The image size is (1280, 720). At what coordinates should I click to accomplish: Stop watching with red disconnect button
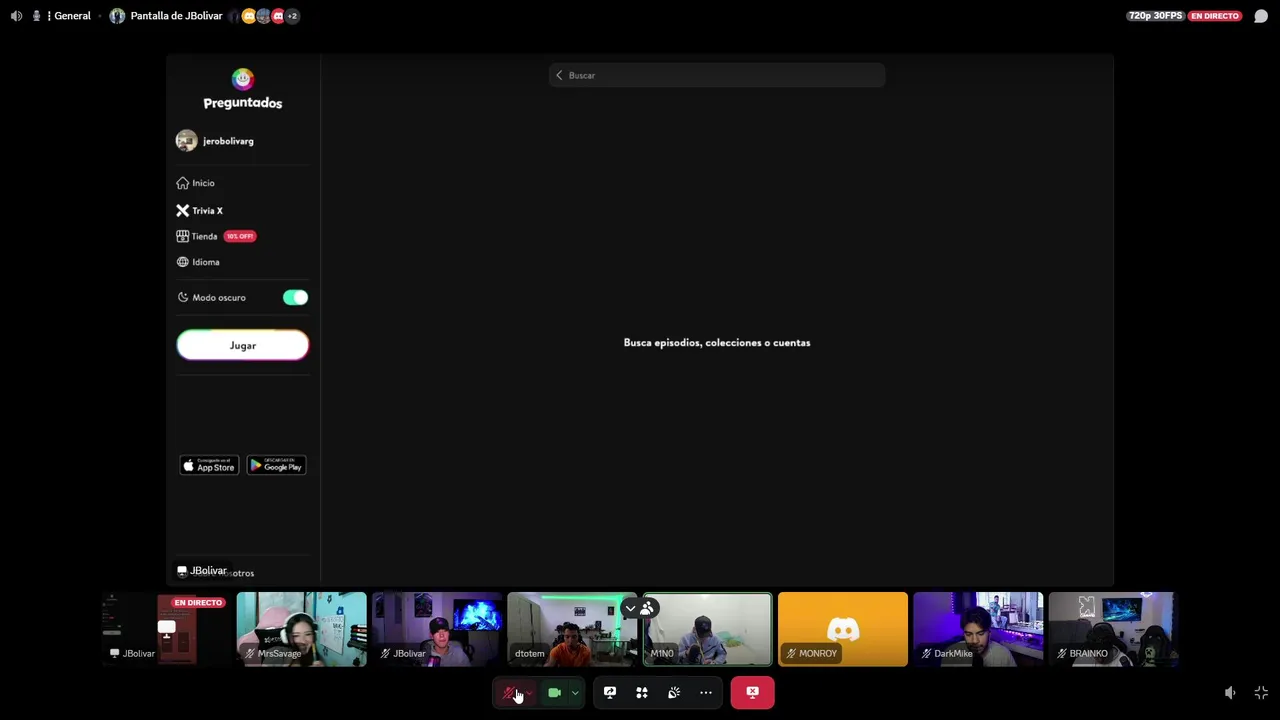pyautogui.click(x=752, y=692)
